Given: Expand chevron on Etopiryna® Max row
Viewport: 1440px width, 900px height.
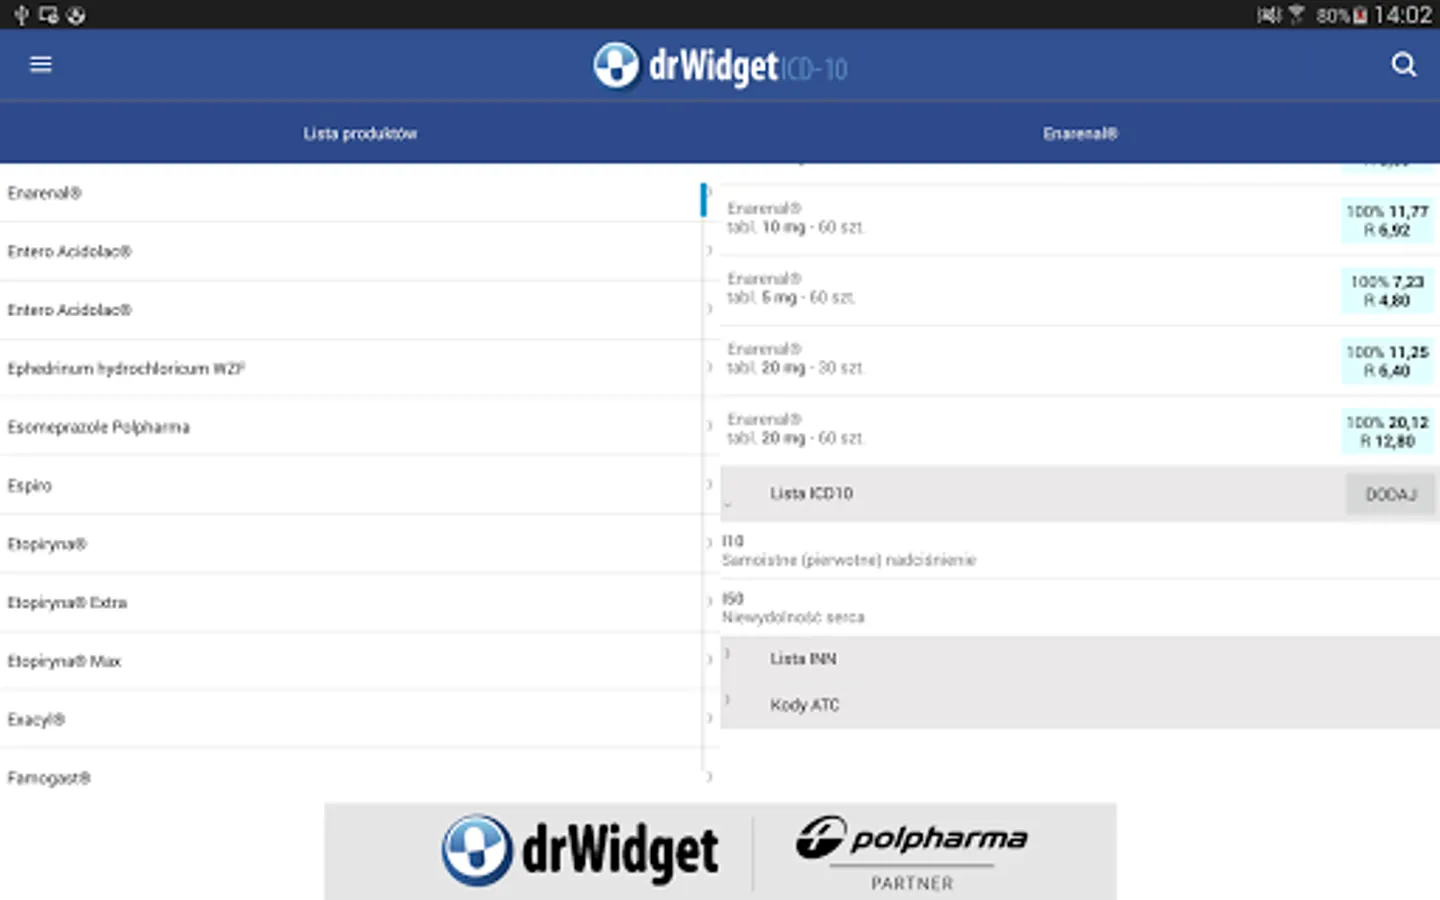Looking at the screenshot, I should [709, 660].
